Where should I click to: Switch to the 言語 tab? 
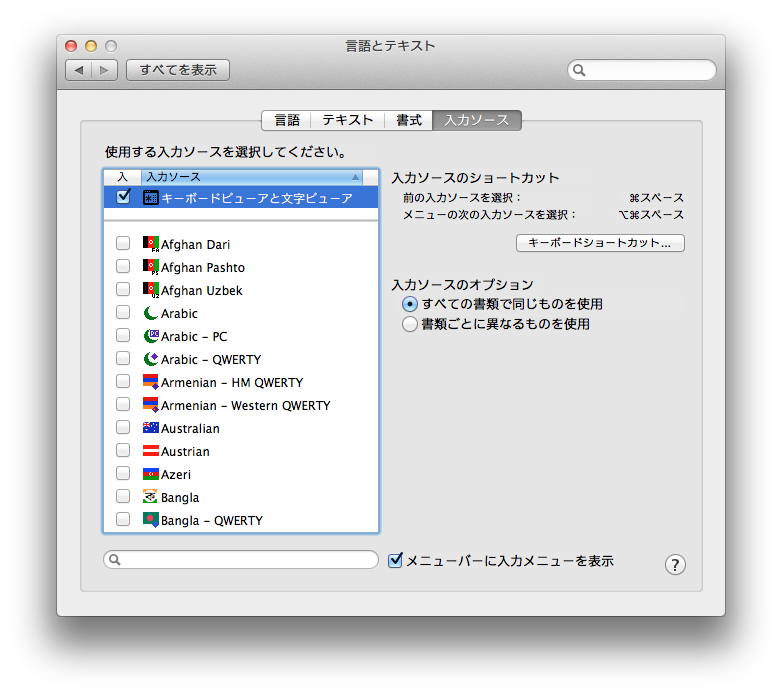(287, 120)
